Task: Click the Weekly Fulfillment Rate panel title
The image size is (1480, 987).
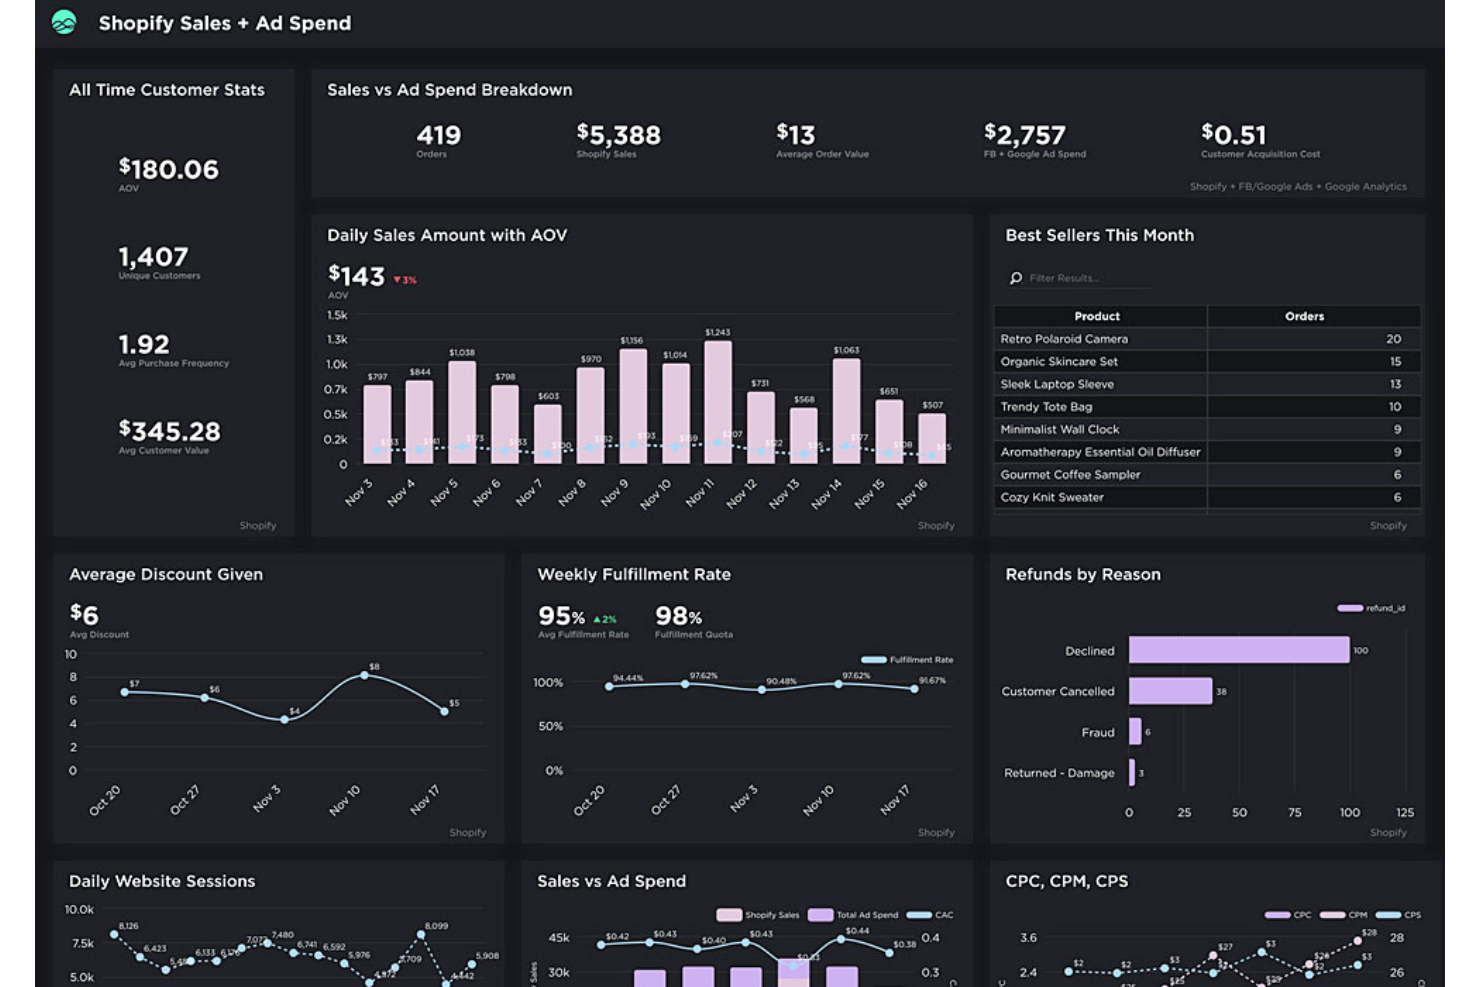Action: click(634, 575)
